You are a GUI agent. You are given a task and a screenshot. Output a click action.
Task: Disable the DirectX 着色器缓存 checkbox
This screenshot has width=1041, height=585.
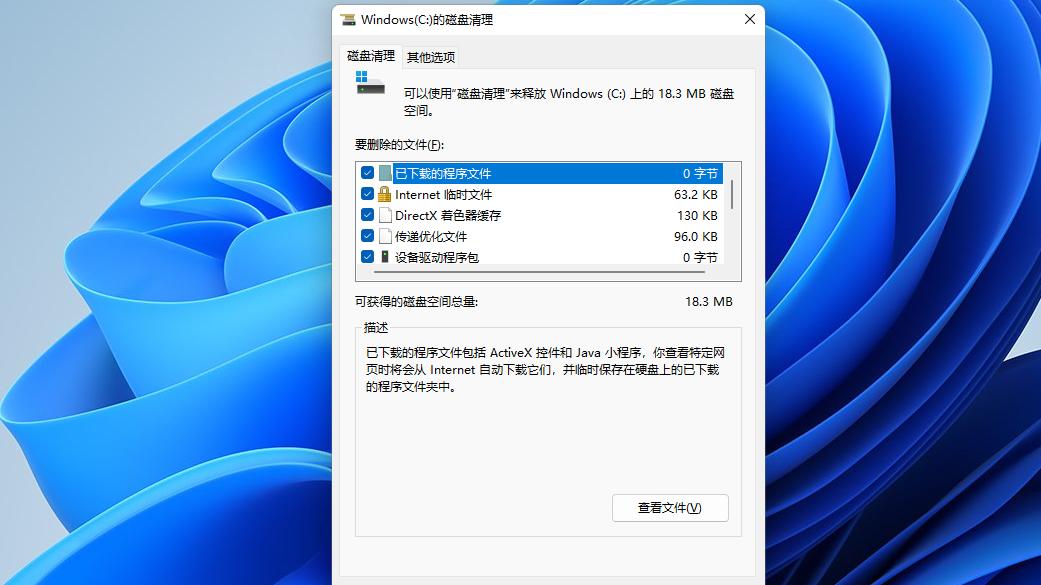pos(367,215)
